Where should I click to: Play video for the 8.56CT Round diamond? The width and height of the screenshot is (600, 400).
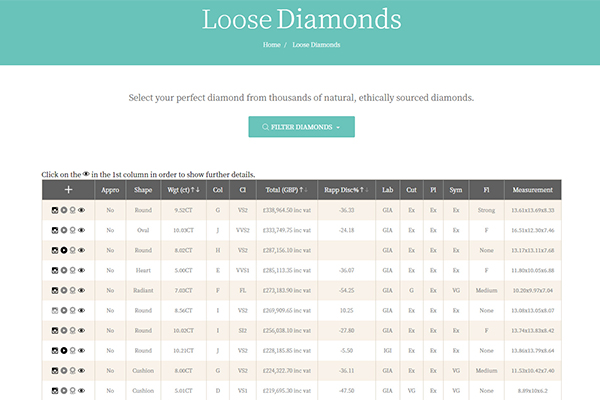point(64,310)
